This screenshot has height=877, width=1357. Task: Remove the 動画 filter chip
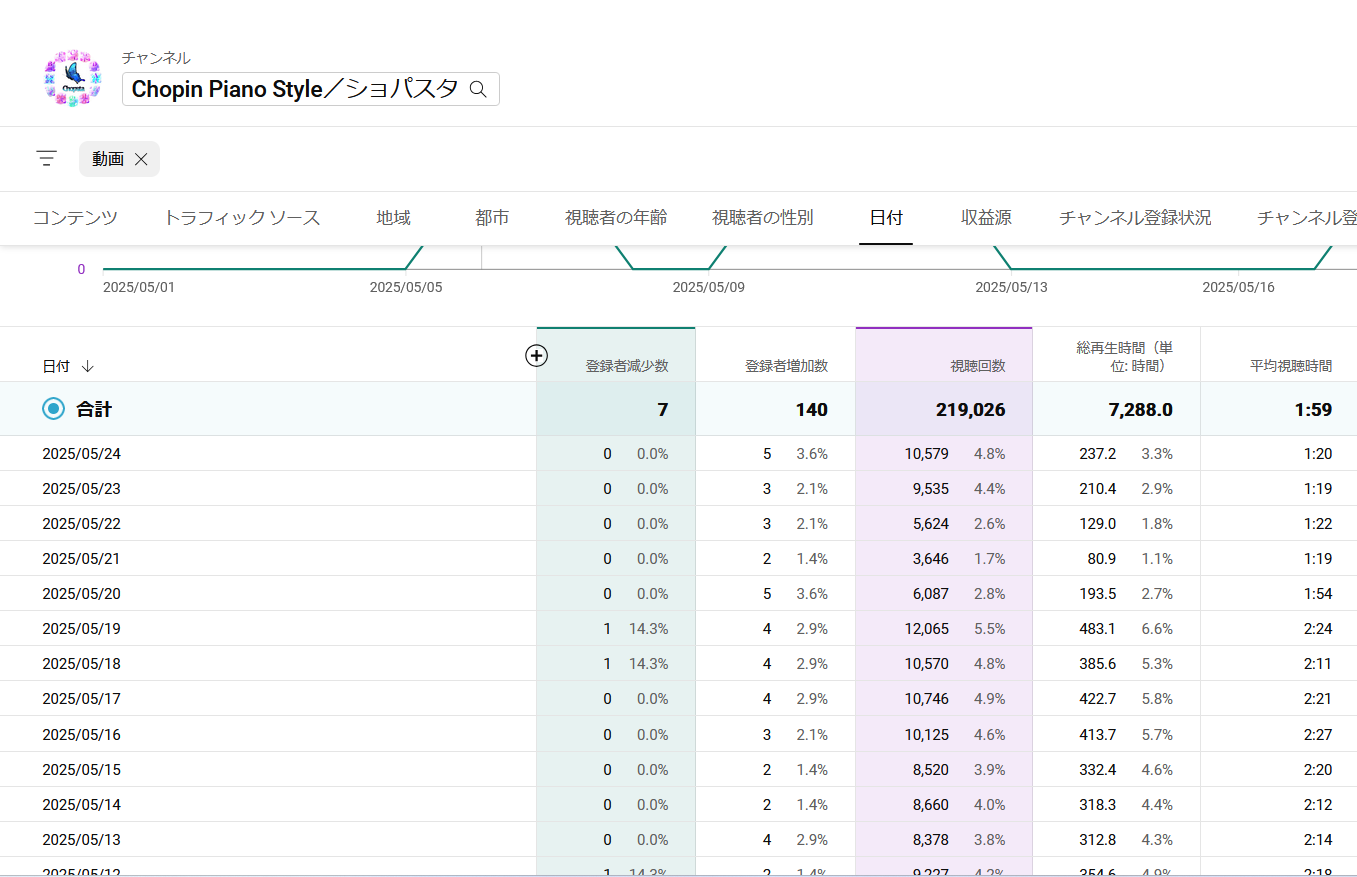click(x=141, y=159)
